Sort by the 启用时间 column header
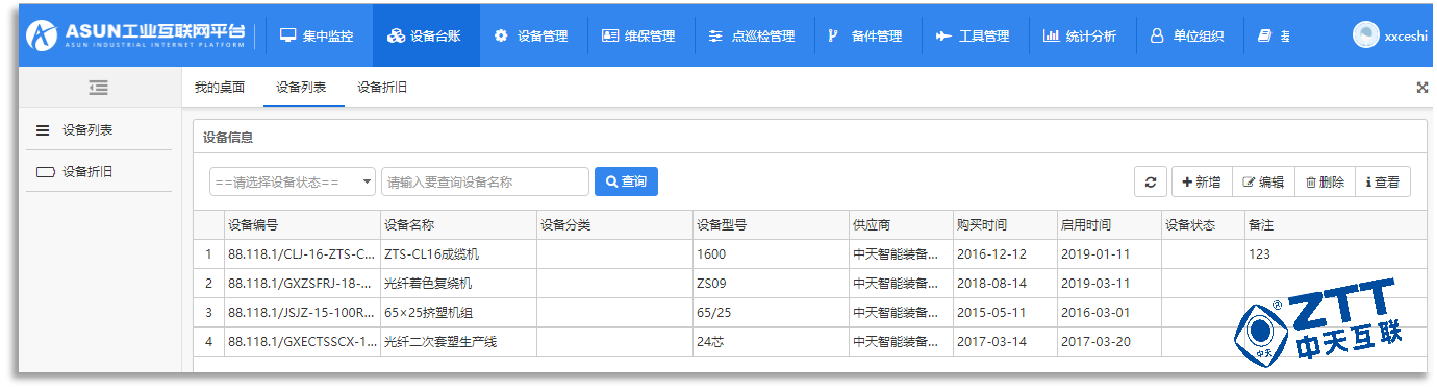 [1108, 225]
